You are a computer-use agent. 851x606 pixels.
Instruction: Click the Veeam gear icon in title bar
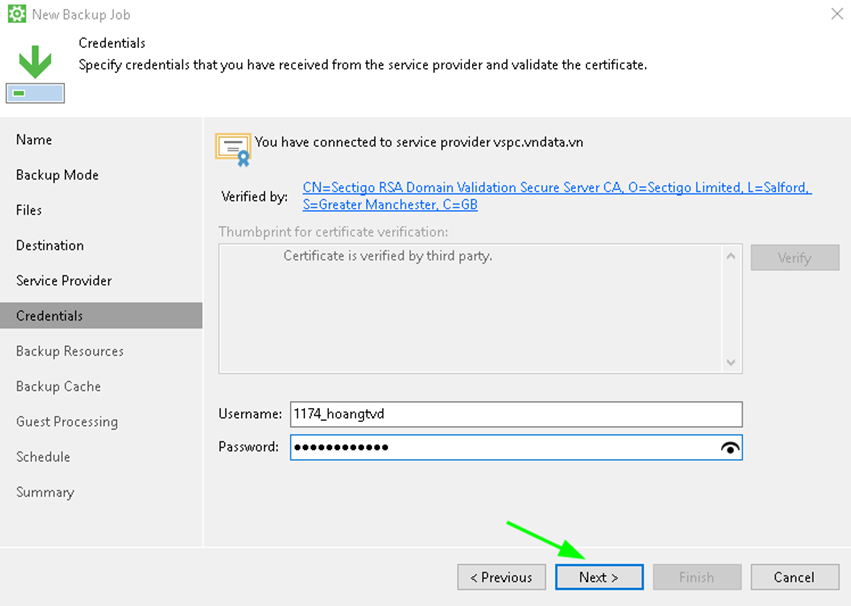pyautogui.click(x=16, y=15)
